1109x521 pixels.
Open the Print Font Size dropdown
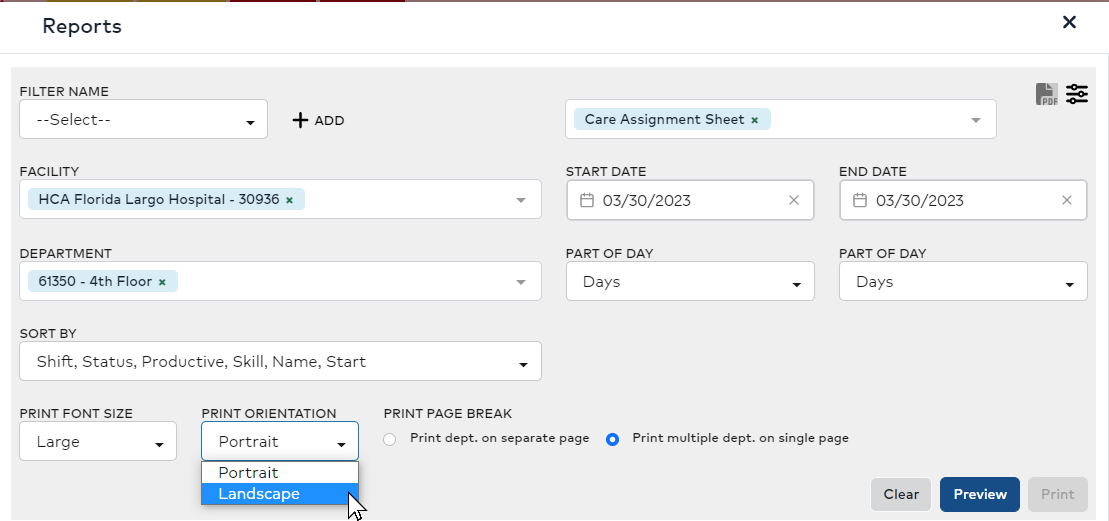(x=98, y=442)
